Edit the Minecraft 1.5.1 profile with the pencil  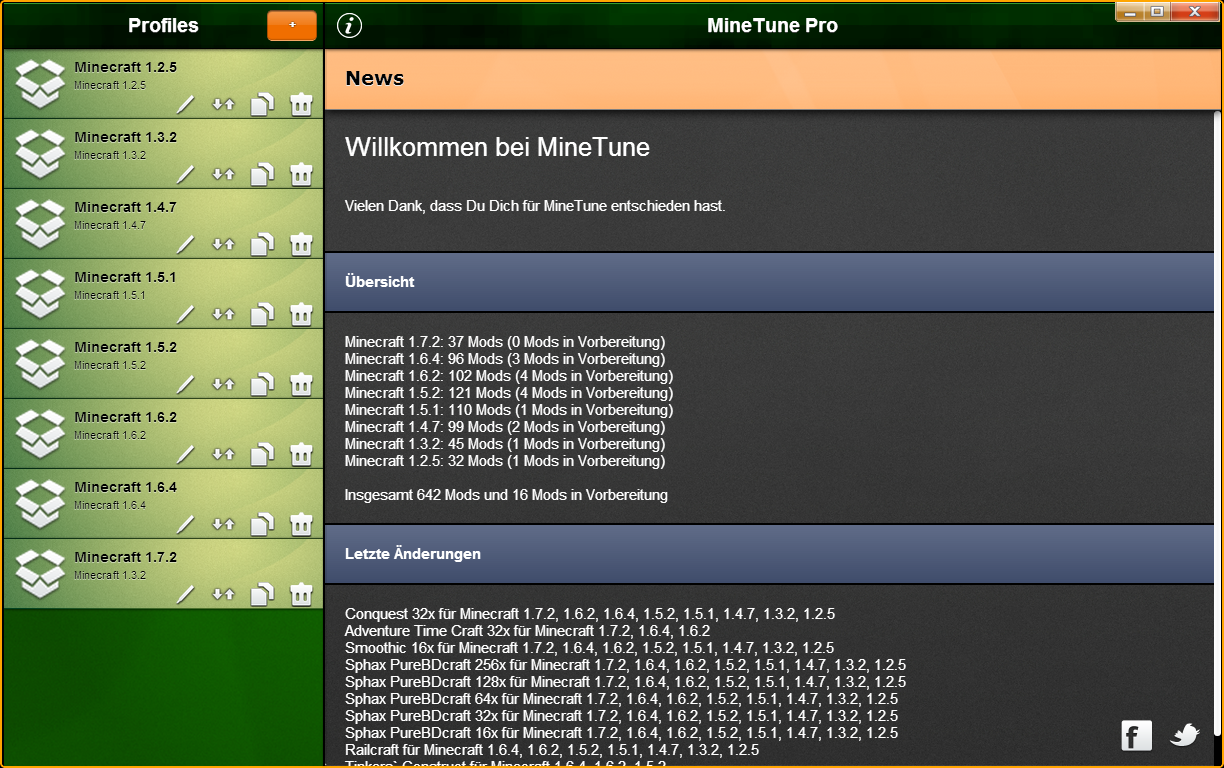(x=185, y=314)
